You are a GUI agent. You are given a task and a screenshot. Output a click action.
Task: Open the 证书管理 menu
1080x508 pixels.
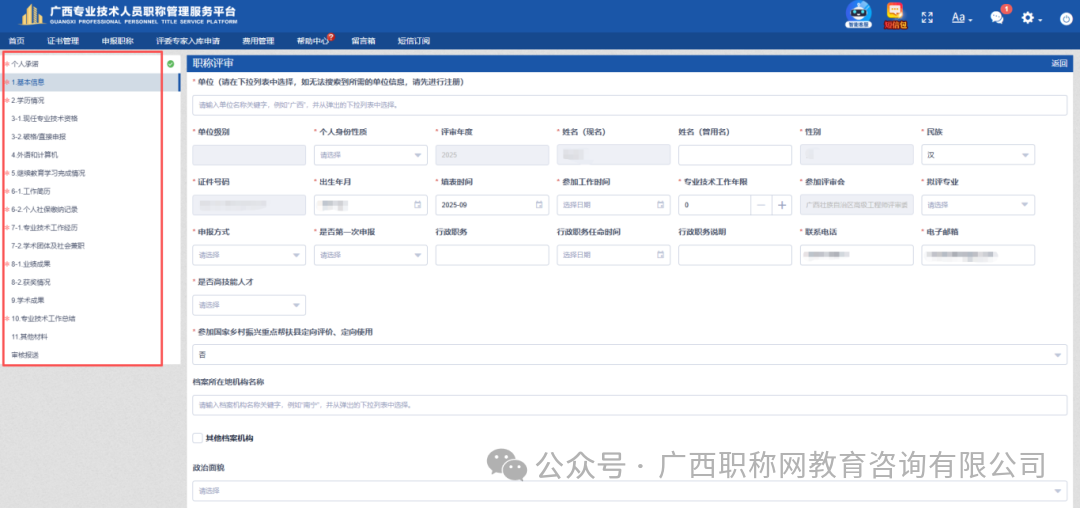tap(63, 41)
